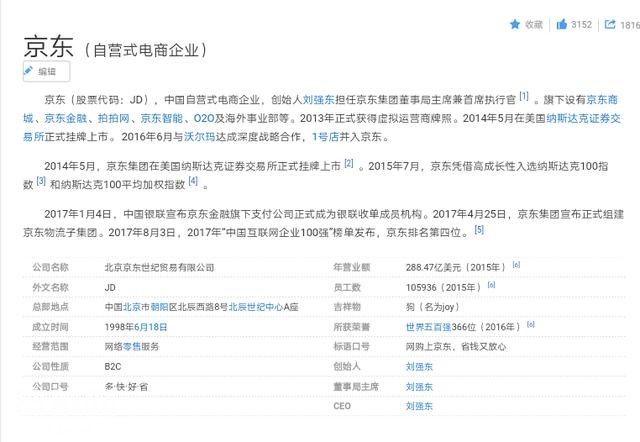The width and height of the screenshot is (640, 442).
Task: Click citation [6] beside 所获荣誉 value
Action: coord(531,324)
